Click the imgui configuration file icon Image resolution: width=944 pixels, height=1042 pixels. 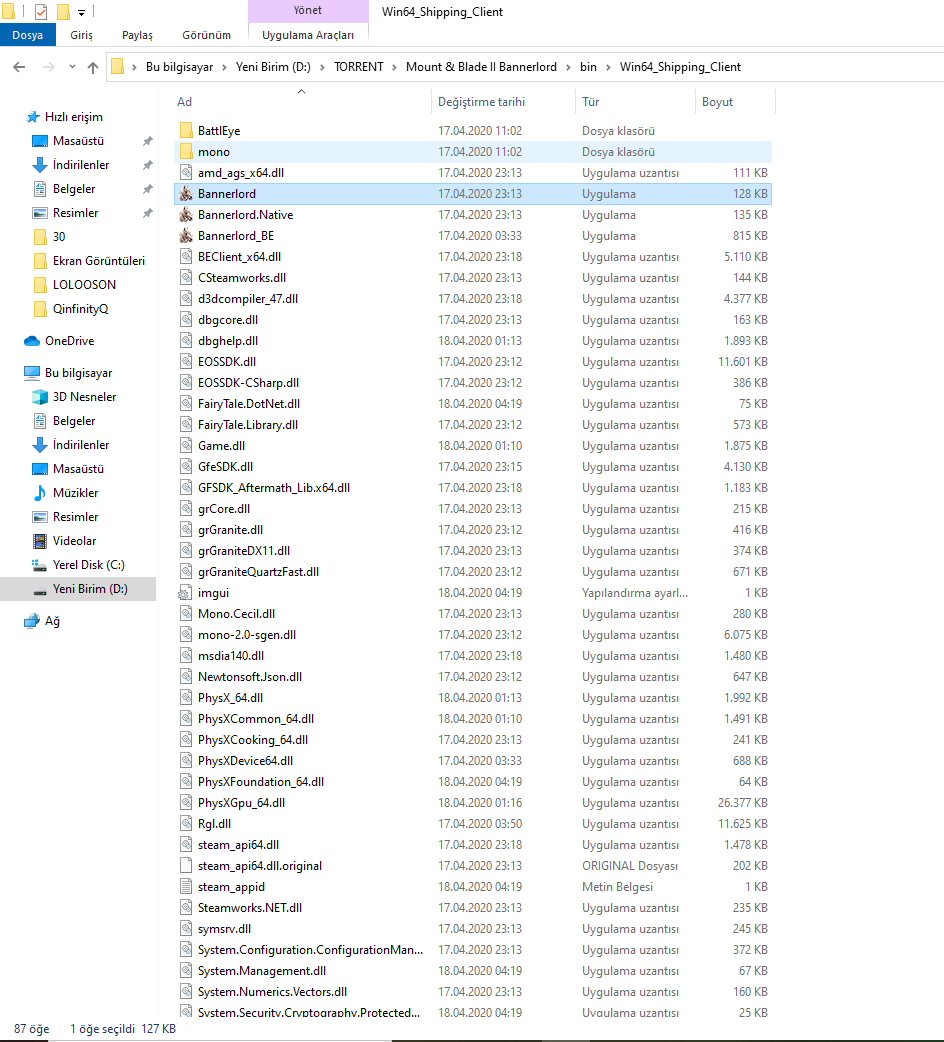click(186, 593)
